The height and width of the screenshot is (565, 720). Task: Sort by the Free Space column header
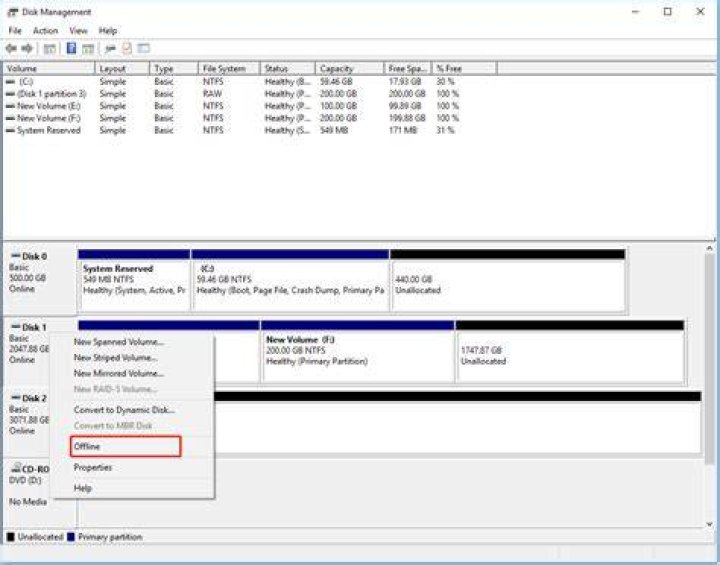tap(408, 68)
